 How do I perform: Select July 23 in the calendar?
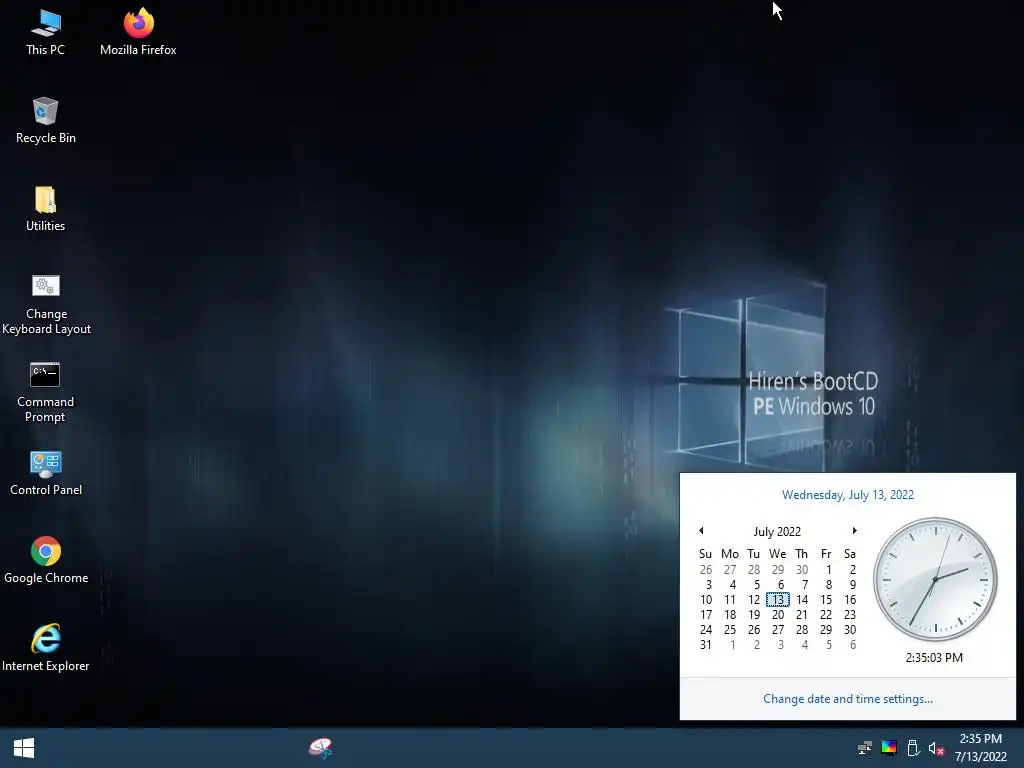pos(850,615)
